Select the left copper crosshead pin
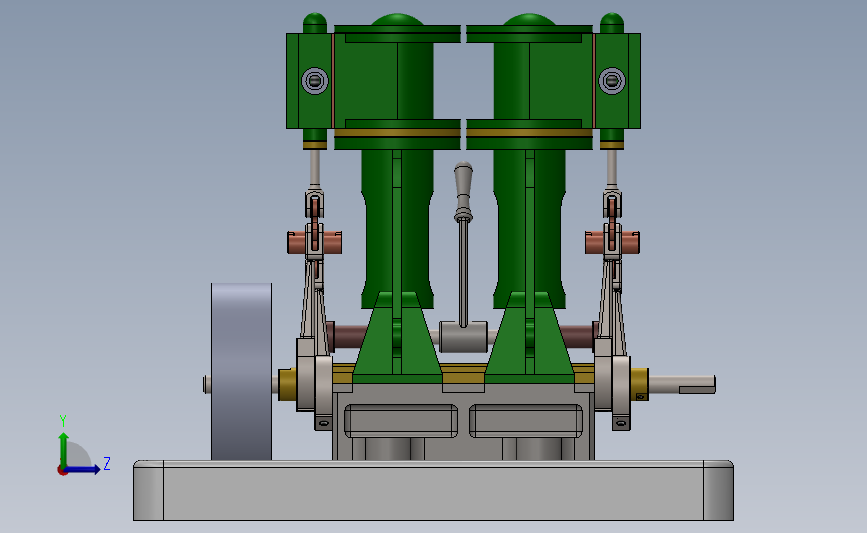The width and height of the screenshot is (867, 533). 315,243
